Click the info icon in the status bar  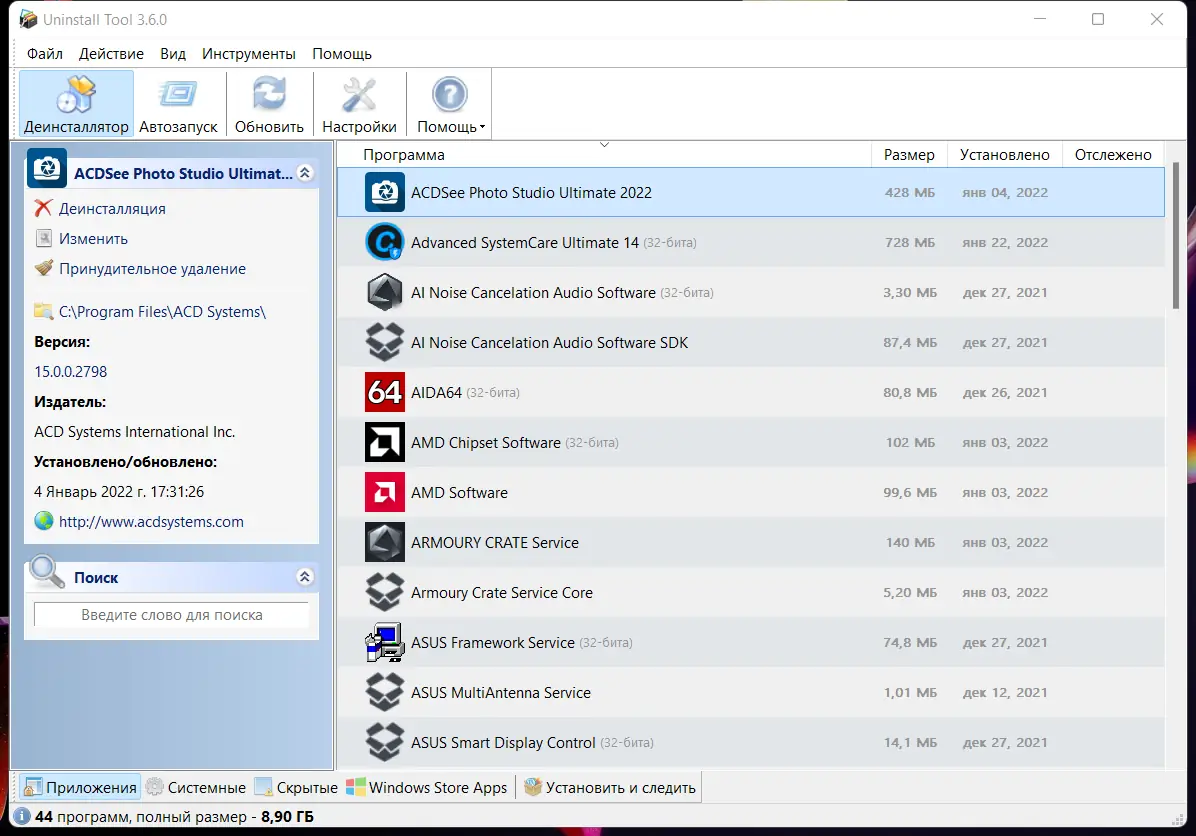22,816
